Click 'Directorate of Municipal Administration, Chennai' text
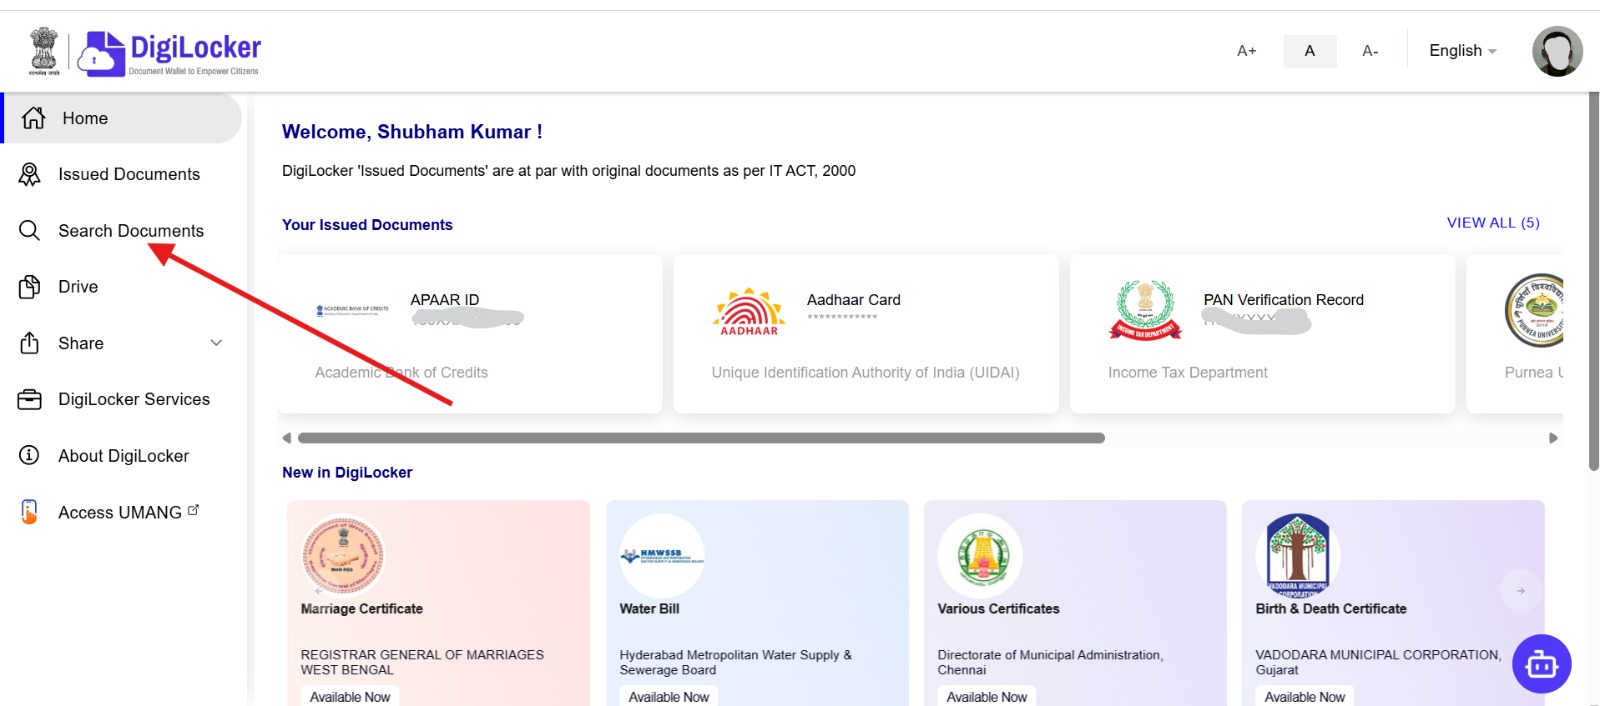The image size is (1600, 706). click(x=1050, y=662)
